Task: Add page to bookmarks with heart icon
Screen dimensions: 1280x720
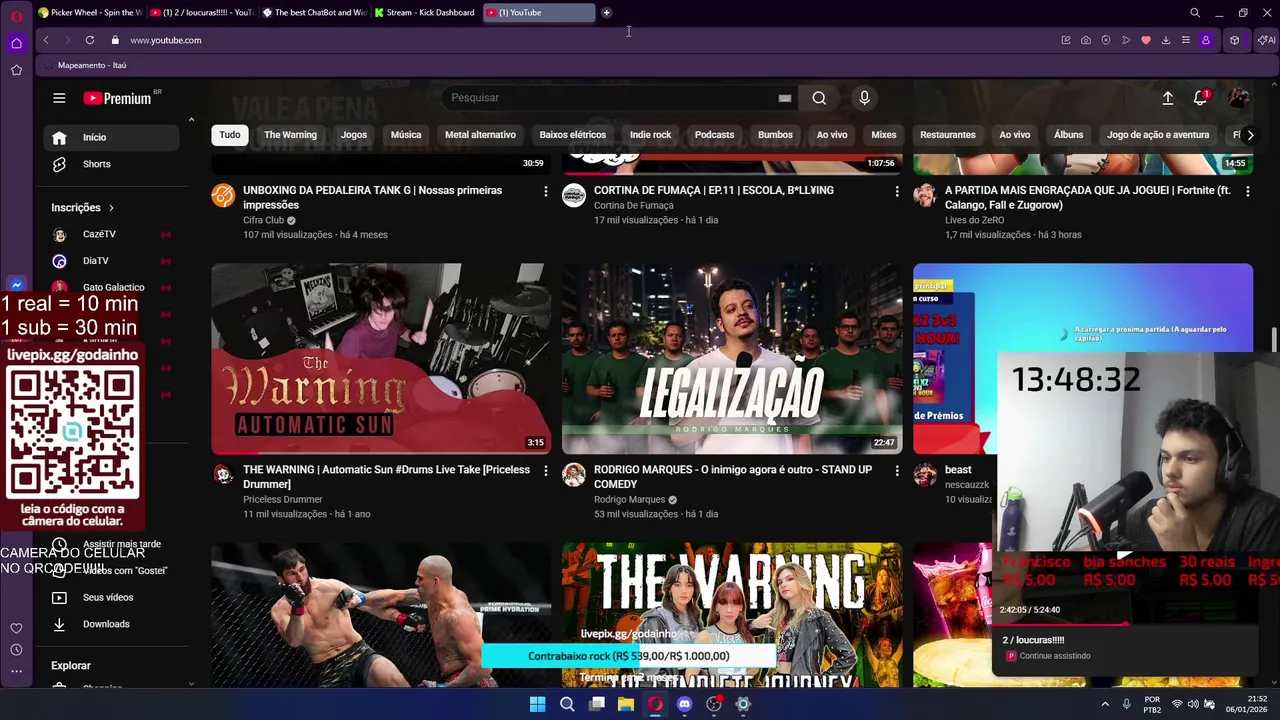Action: click(x=1146, y=40)
